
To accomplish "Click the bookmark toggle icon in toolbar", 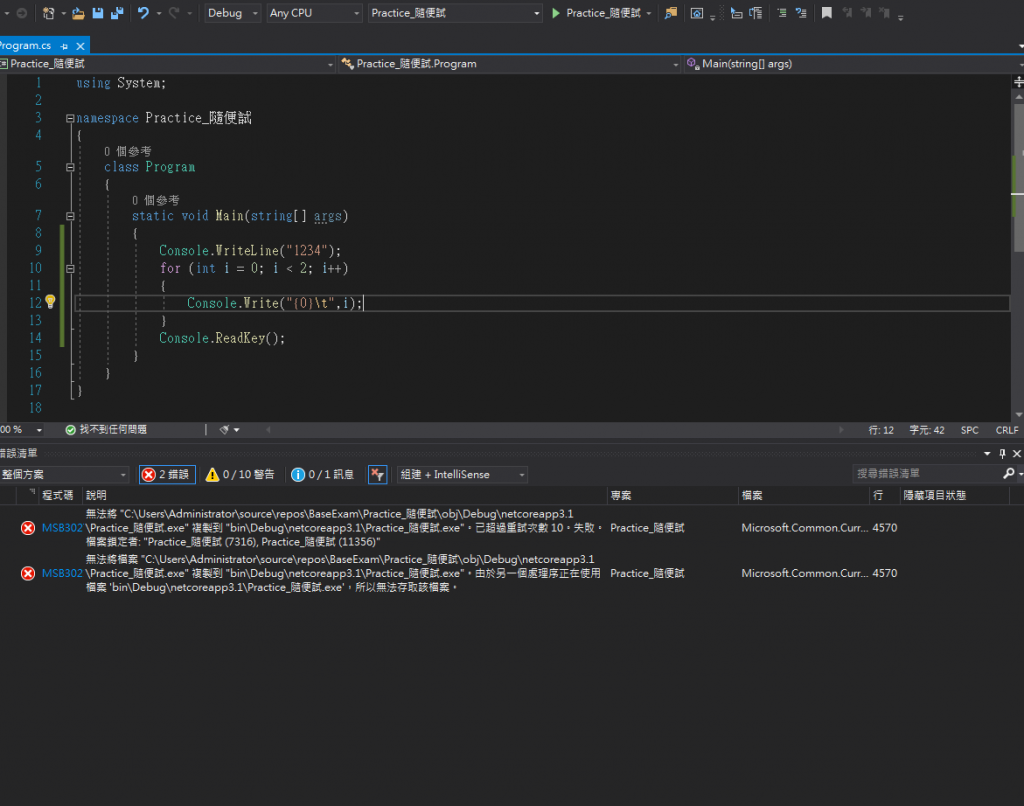I will coord(826,13).
